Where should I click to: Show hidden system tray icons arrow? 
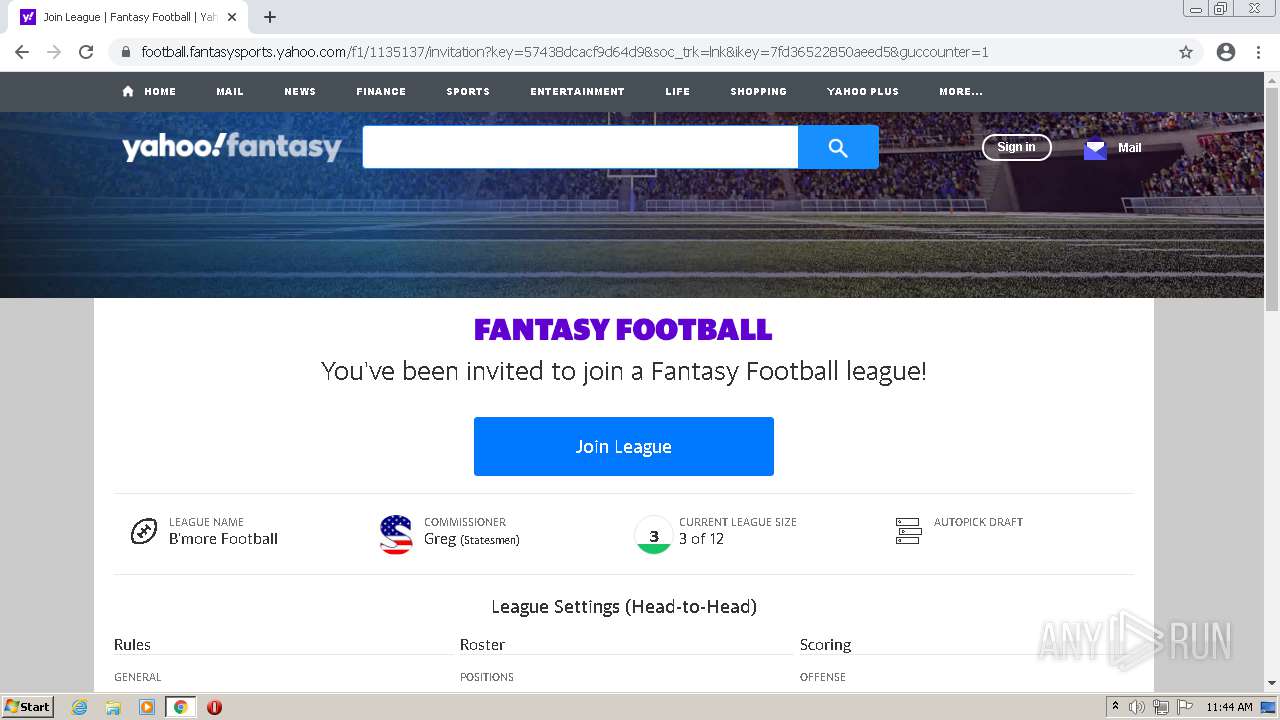[1115, 706]
